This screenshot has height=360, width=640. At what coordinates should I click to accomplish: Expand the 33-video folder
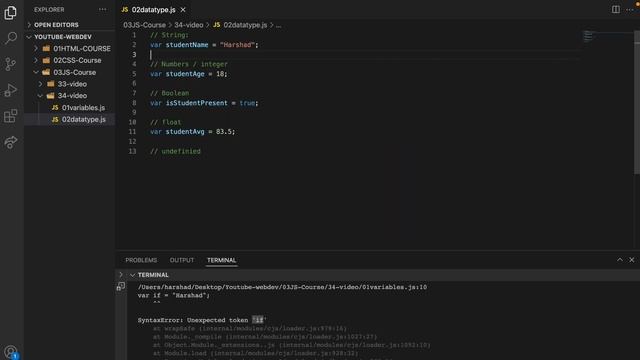coord(40,84)
